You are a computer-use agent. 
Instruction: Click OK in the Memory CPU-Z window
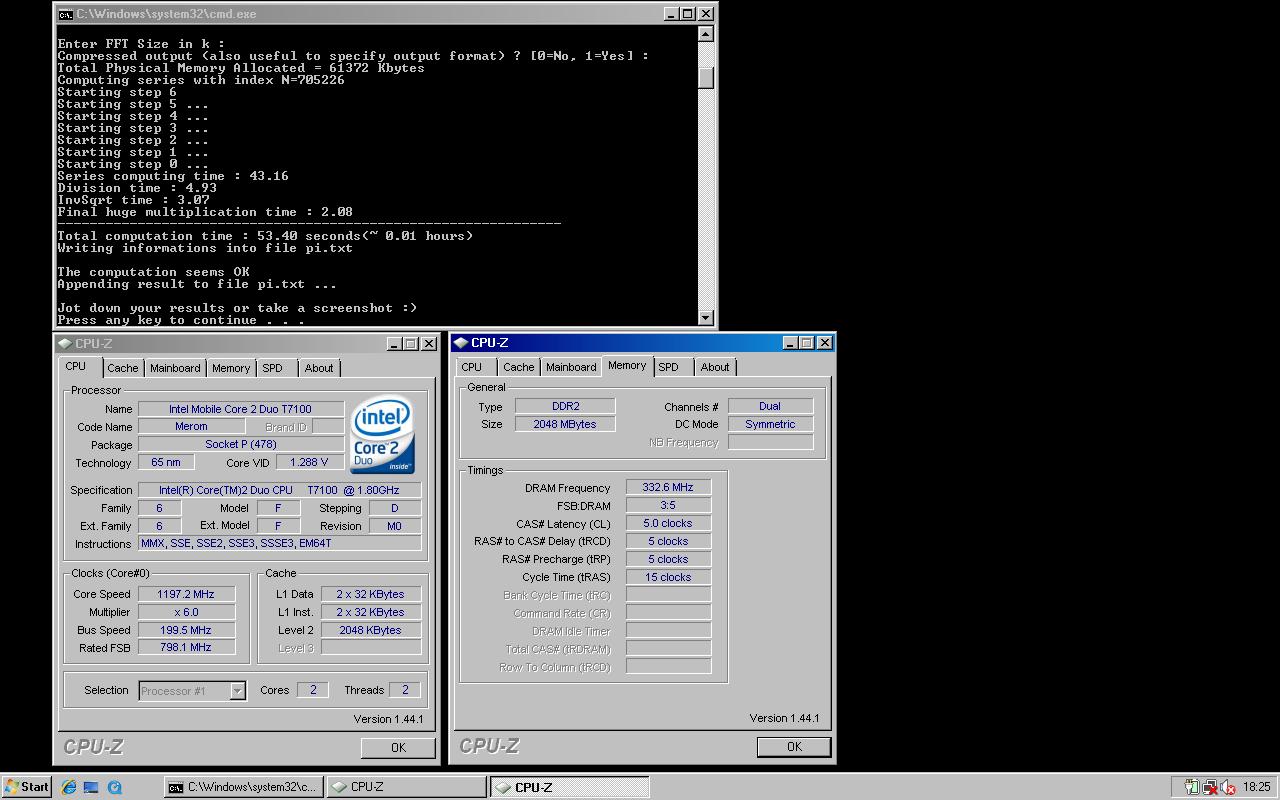tap(794, 746)
